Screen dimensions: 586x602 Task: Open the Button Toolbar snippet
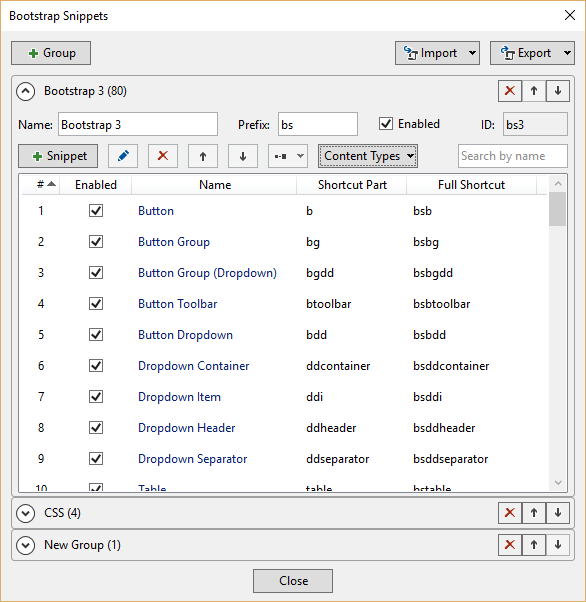[x=177, y=304]
